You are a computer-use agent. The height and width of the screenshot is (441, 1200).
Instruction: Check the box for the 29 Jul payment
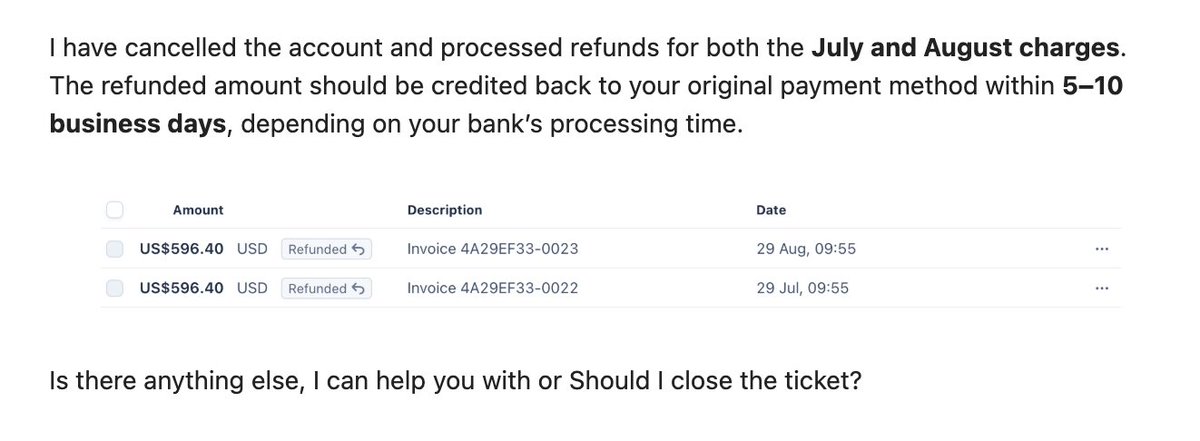coord(114,288)
